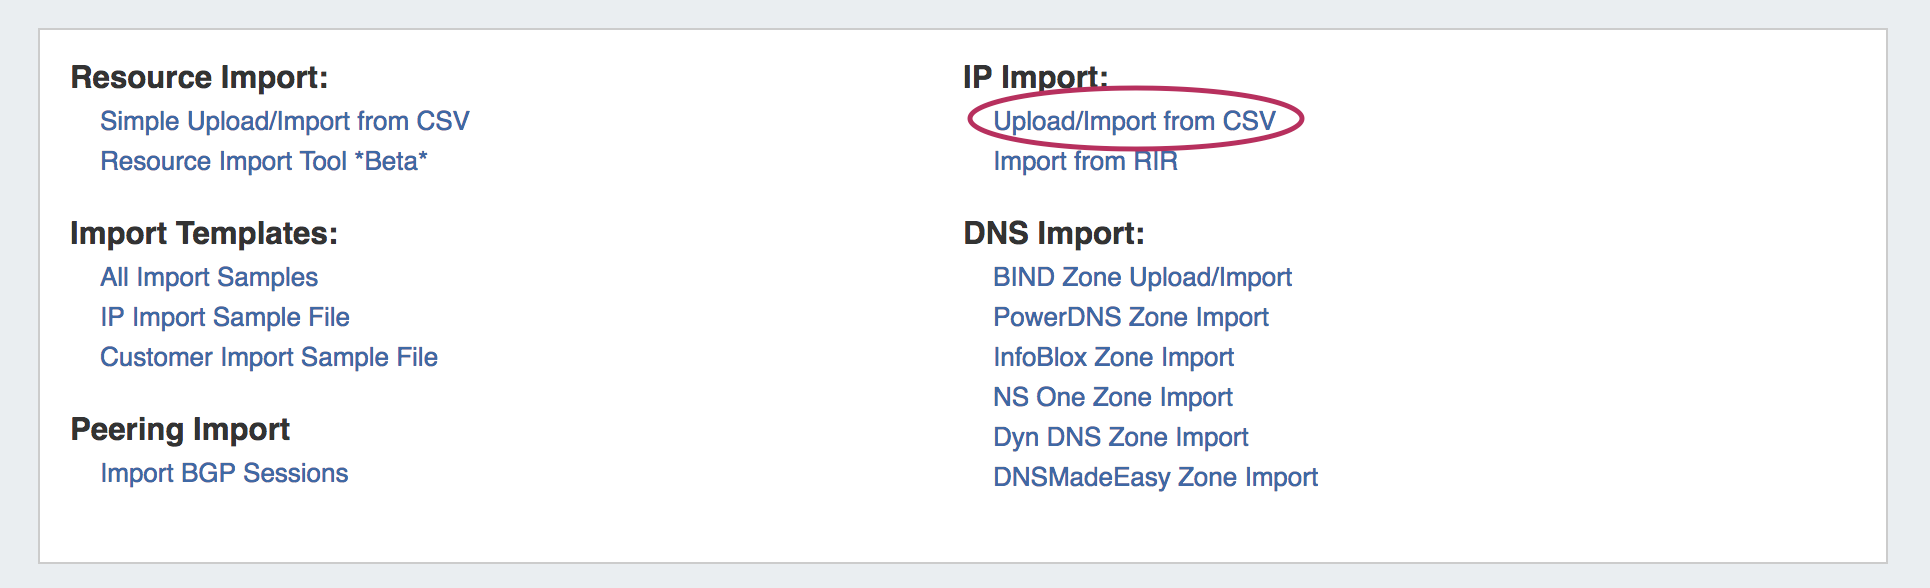Go to NS One Zone Import
1930x588 pixels.
pos(1112,397)
